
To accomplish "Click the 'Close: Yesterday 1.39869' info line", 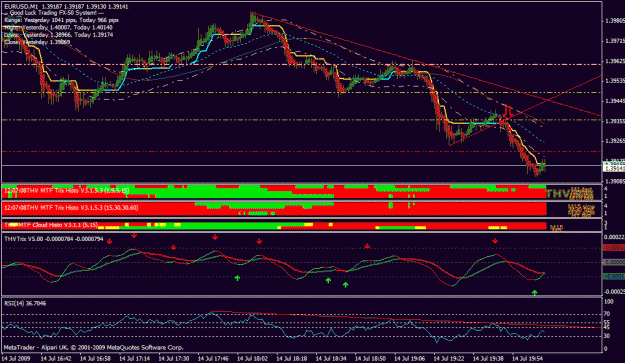I will pyautogui.click(x=37, y=42).
